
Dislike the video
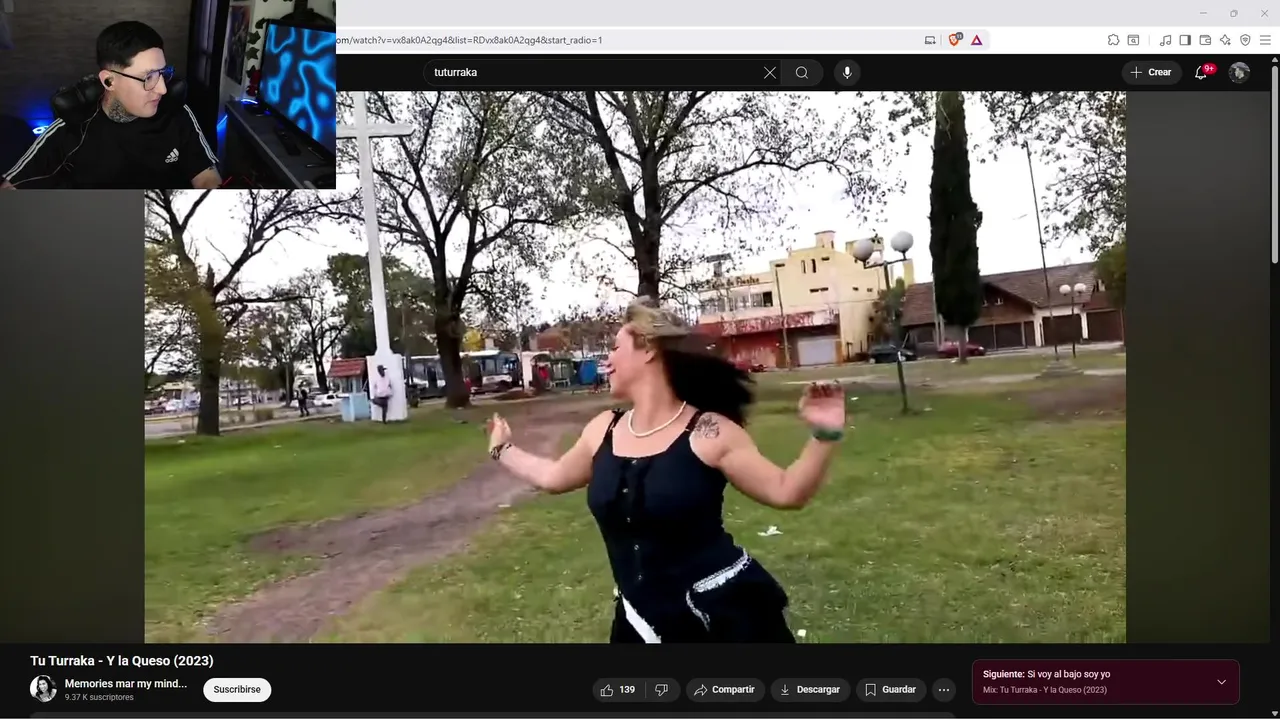tap(661, 690)
